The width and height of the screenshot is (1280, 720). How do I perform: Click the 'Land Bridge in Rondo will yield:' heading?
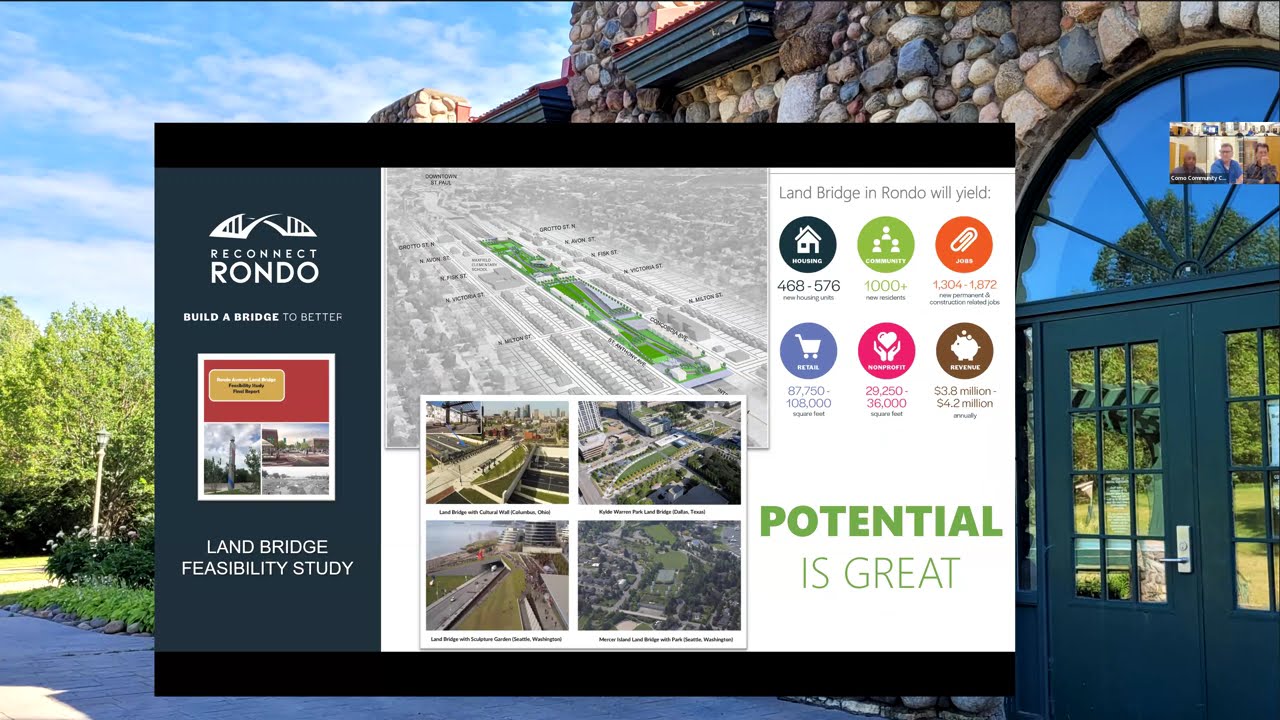(x=885, y=192)
